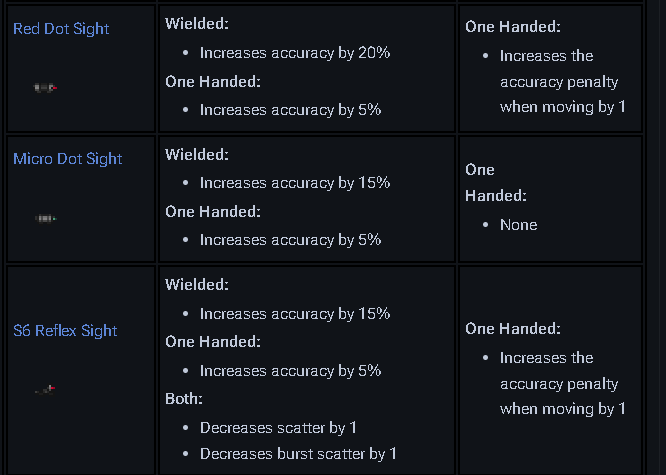Image resolution: width=666 pixels, height=475 pixels.
Task: Click S6 Reflex's one-handed 5% accuracy bullet
Action: (290, 371)
